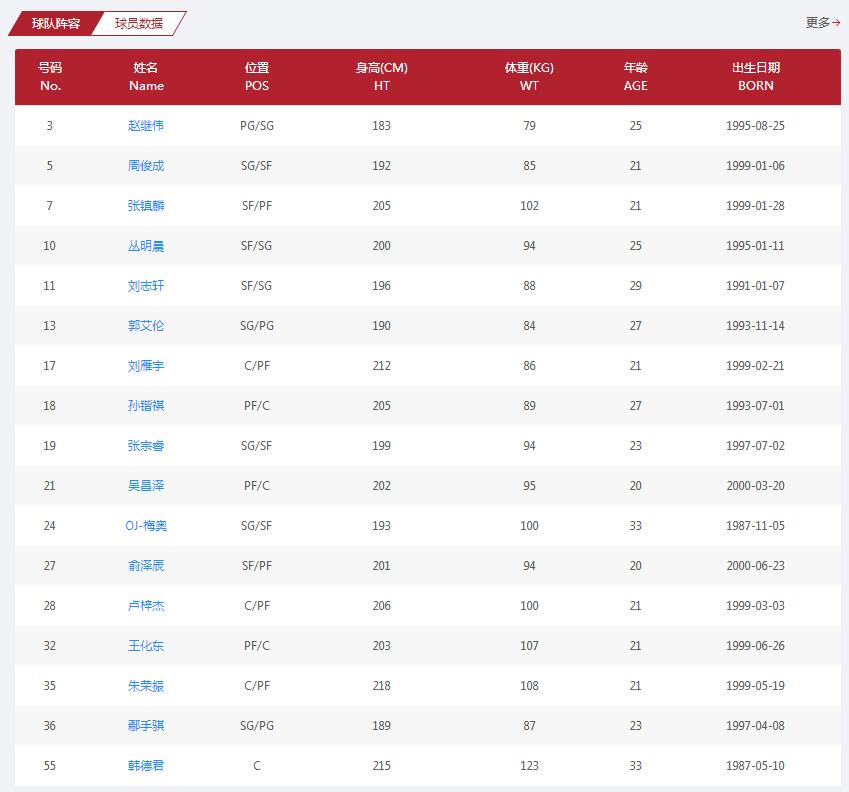This screenshot has height=792, width=849.
Task: Open 卢梓杰 player link
Action: (146, 606)
